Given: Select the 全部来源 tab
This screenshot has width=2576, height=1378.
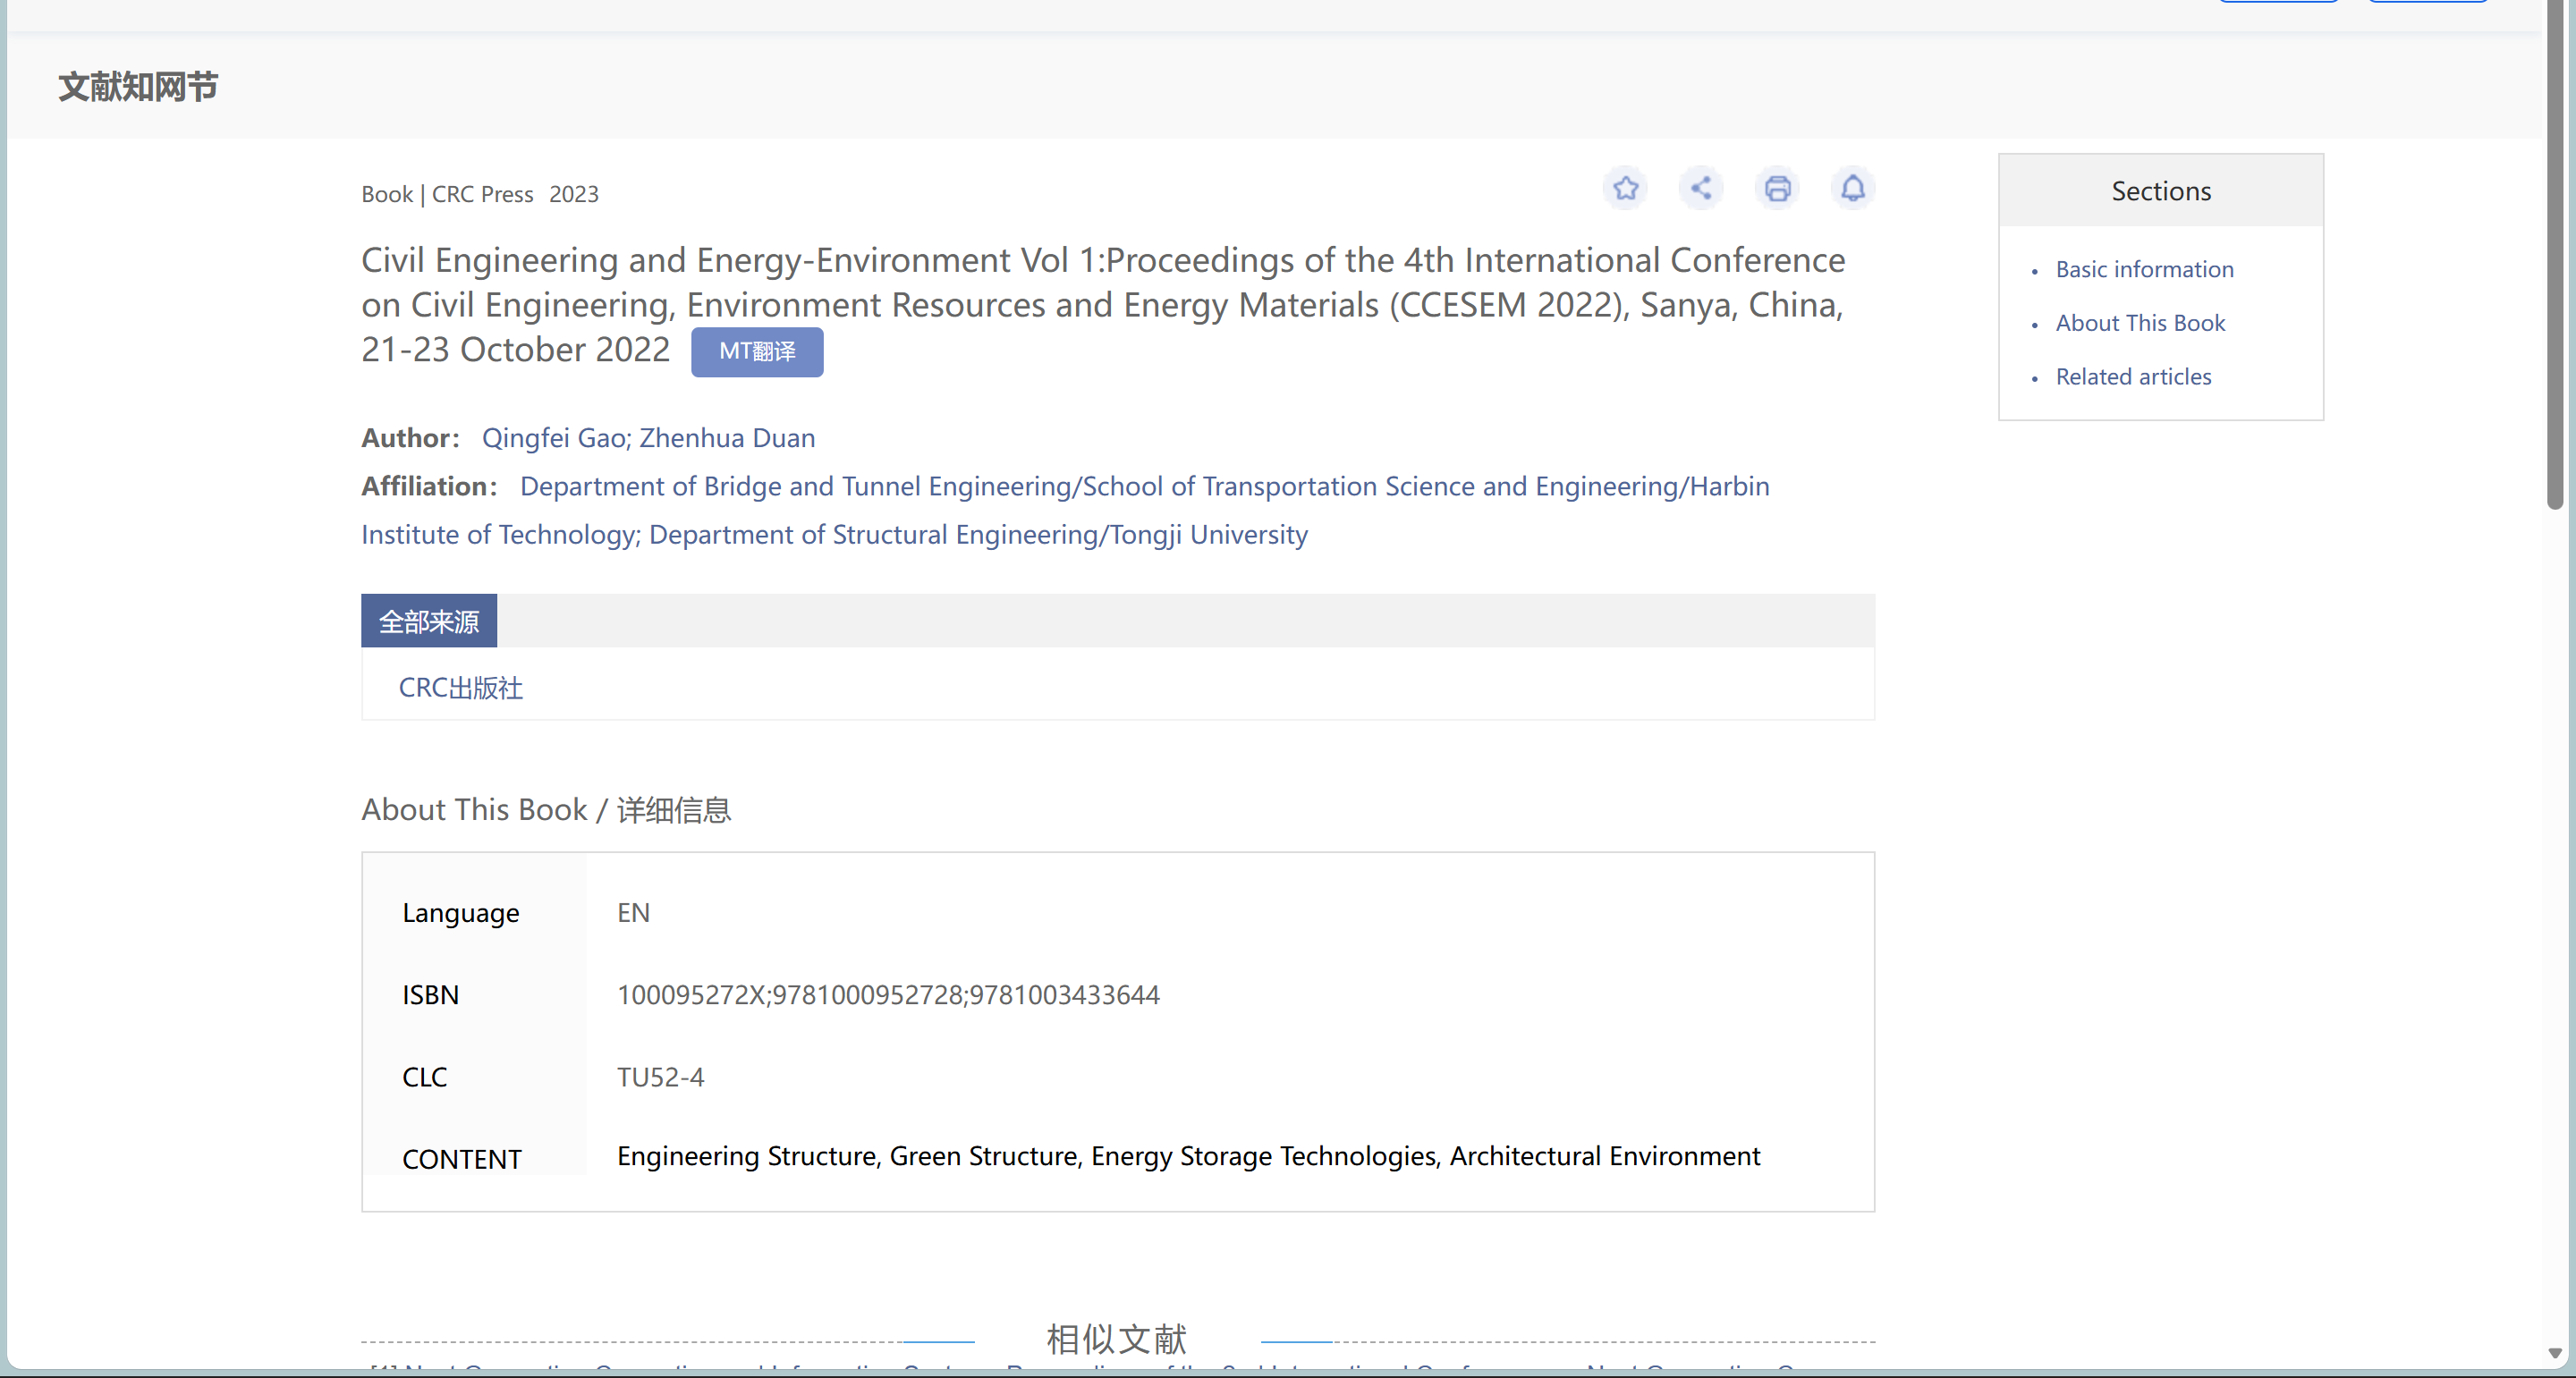Looking at the screenshot, I should (429, 621).
